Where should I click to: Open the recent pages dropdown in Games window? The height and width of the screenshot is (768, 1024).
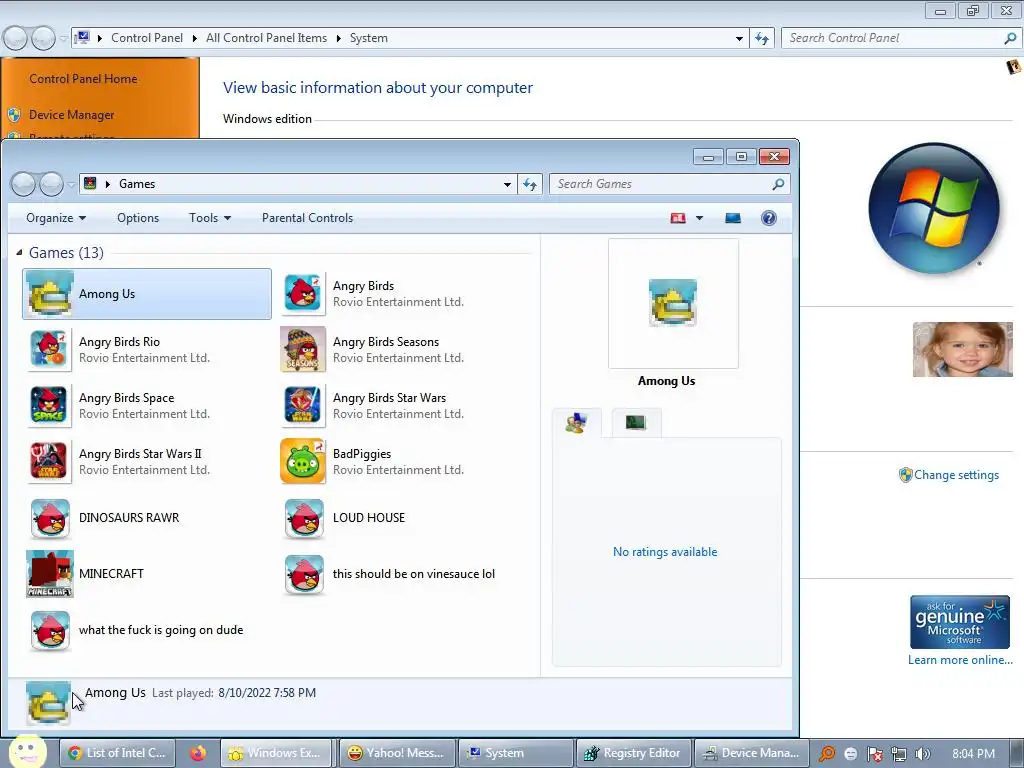[x=71, y=185]
